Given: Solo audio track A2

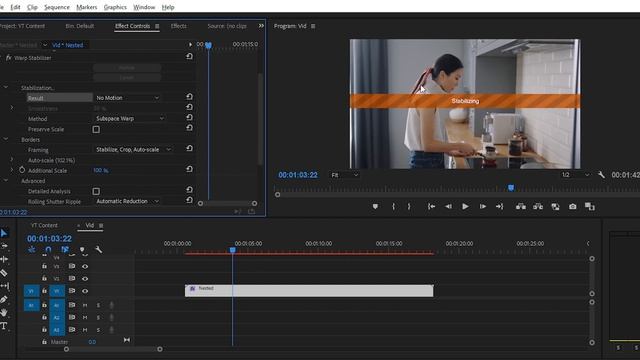Looking at the screenshot, I should (98, 318).
